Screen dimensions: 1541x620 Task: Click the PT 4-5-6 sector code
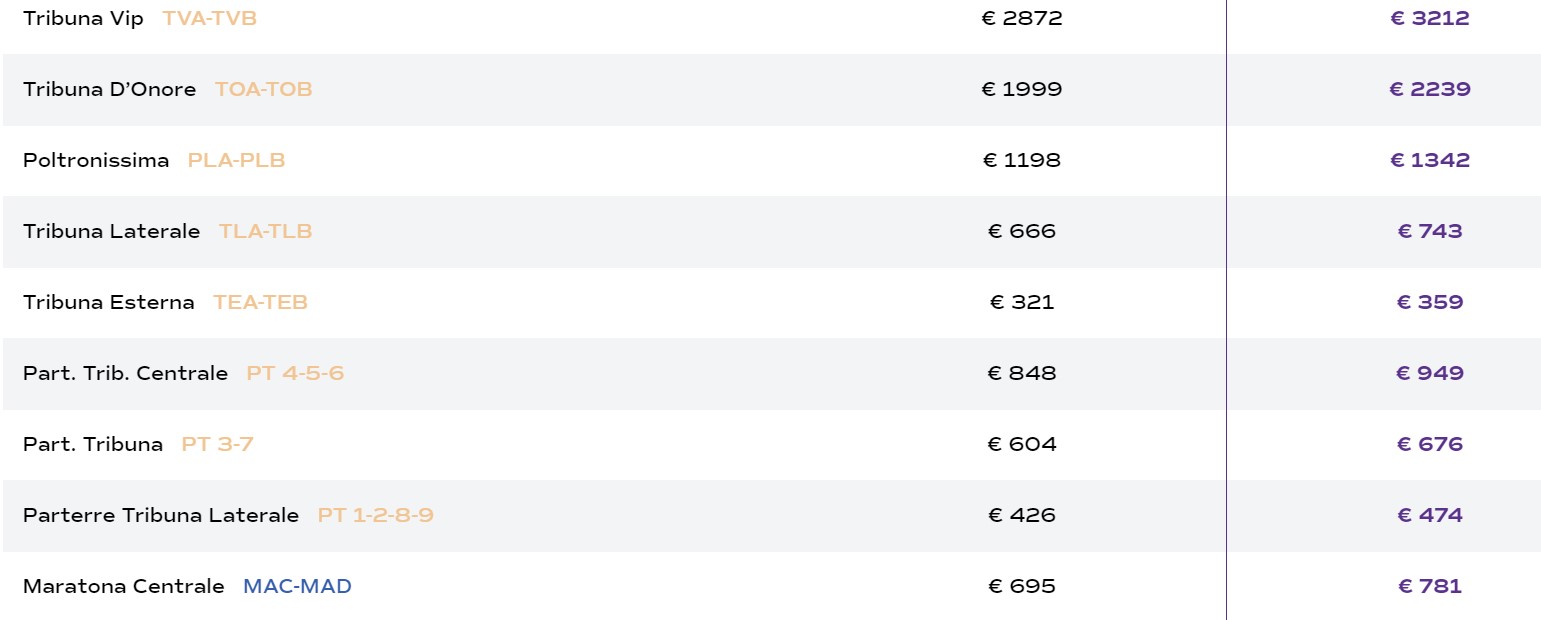(x=295, y=374)
